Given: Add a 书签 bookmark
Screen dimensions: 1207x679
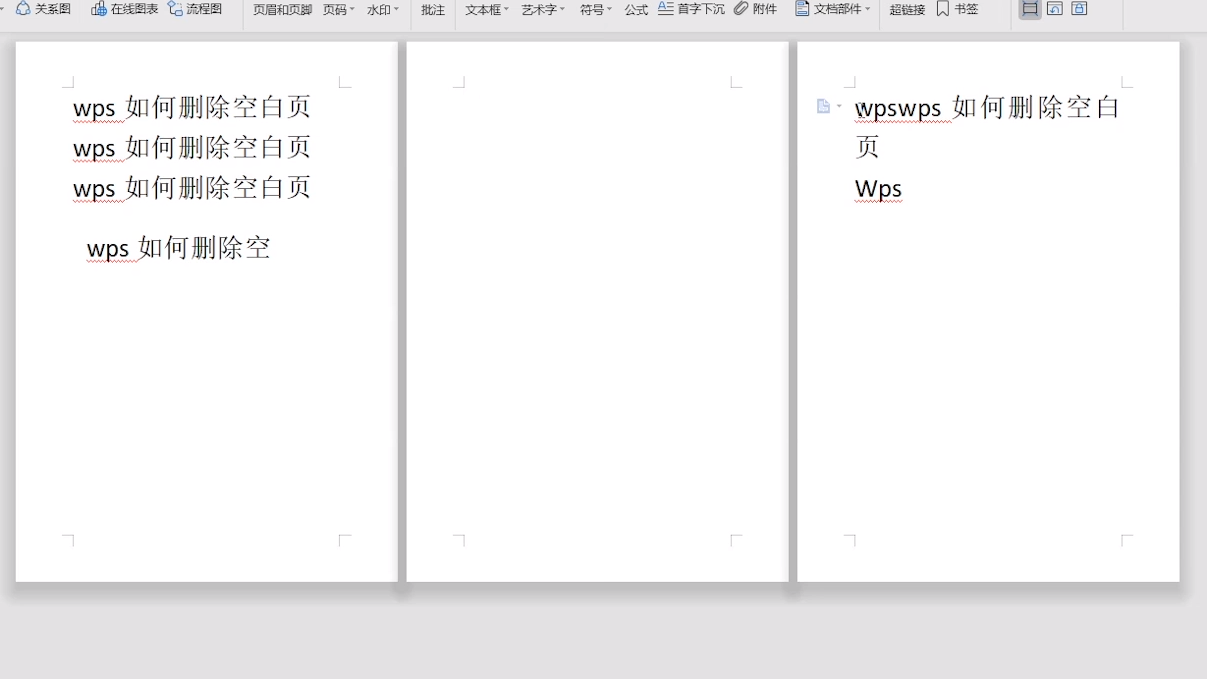Looking at the screenshot, I should tap(943, 9).
